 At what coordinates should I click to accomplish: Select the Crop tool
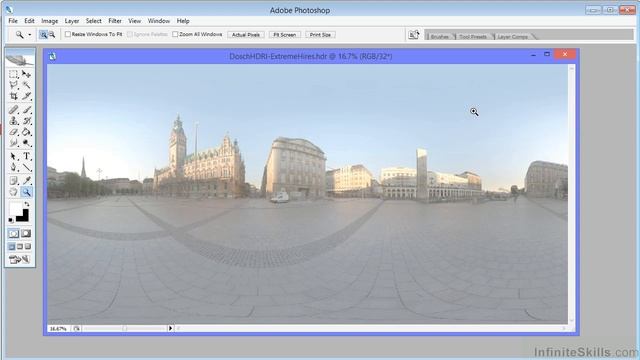tap(13, 96)
